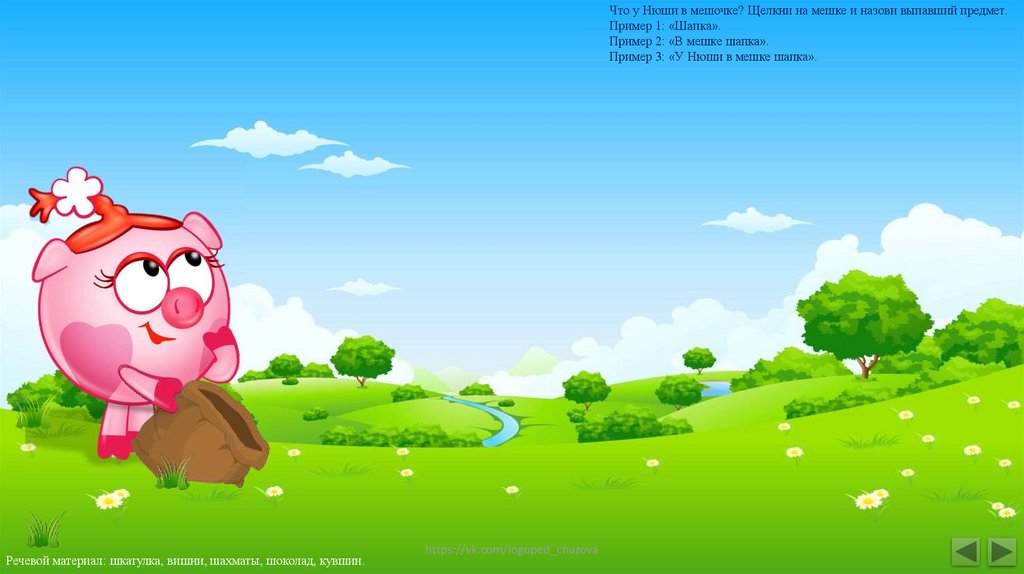This screenshot has height=574, width=1024.
Task: Click the brown sack next to Nyusha
Action: 201,434
